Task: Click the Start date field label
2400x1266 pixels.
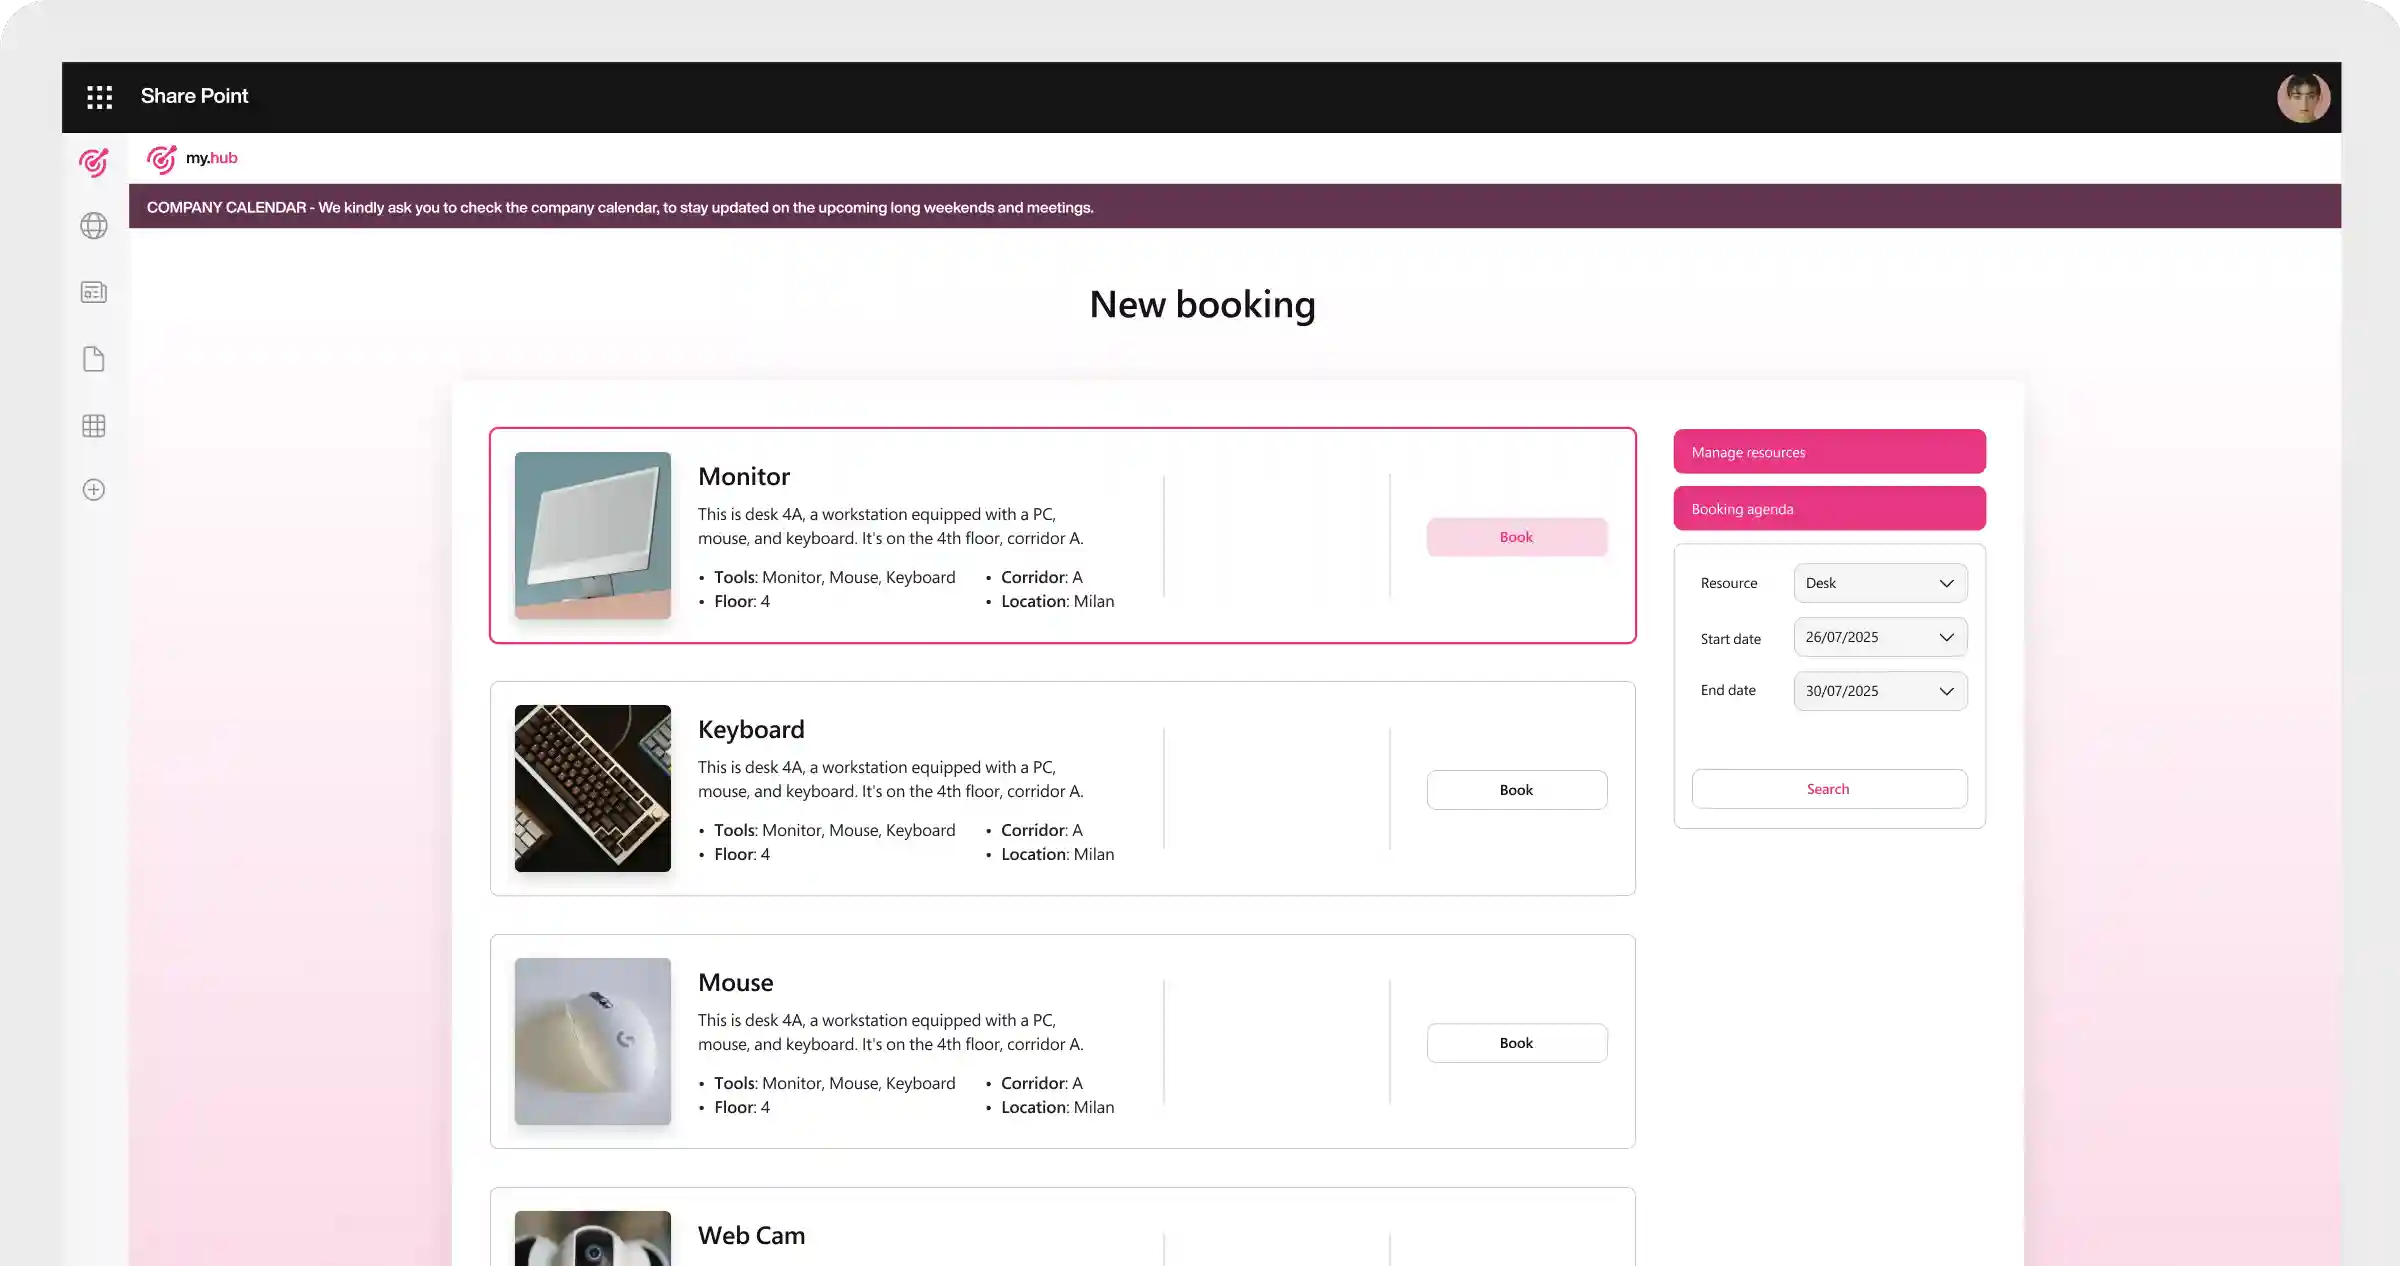Action: (x=1731, y=639)
